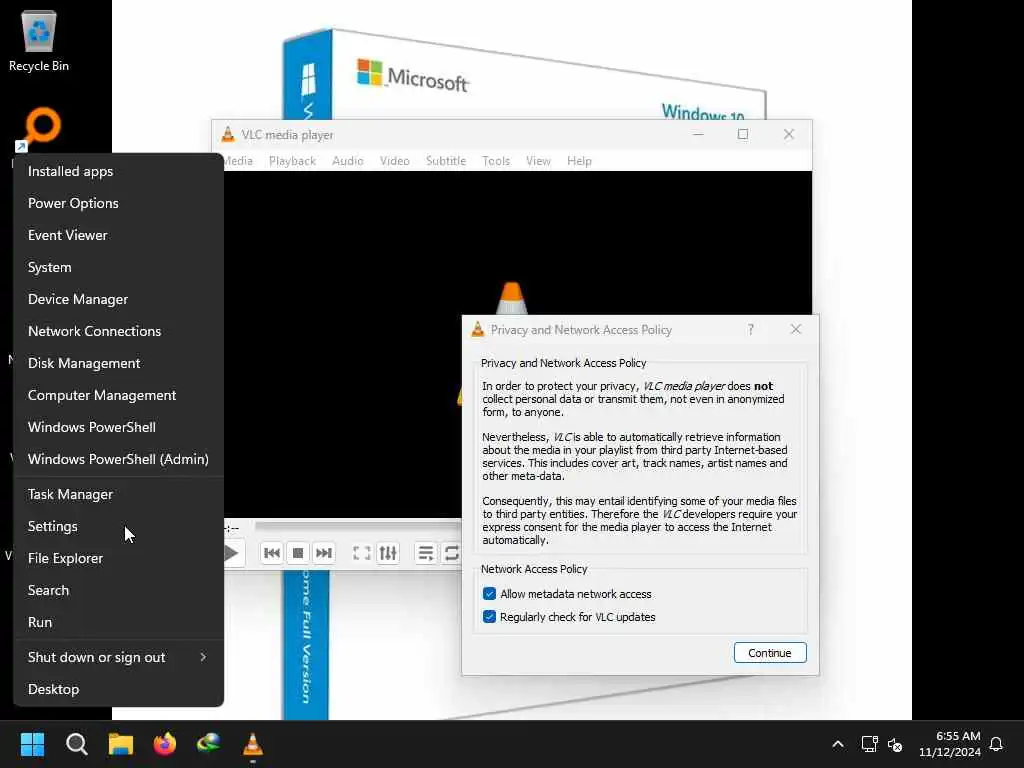The height and width of the screenshot is (768, 1024).
Task: Click the taskbar Search magnifier icon
Action: [x=76, y=744]
